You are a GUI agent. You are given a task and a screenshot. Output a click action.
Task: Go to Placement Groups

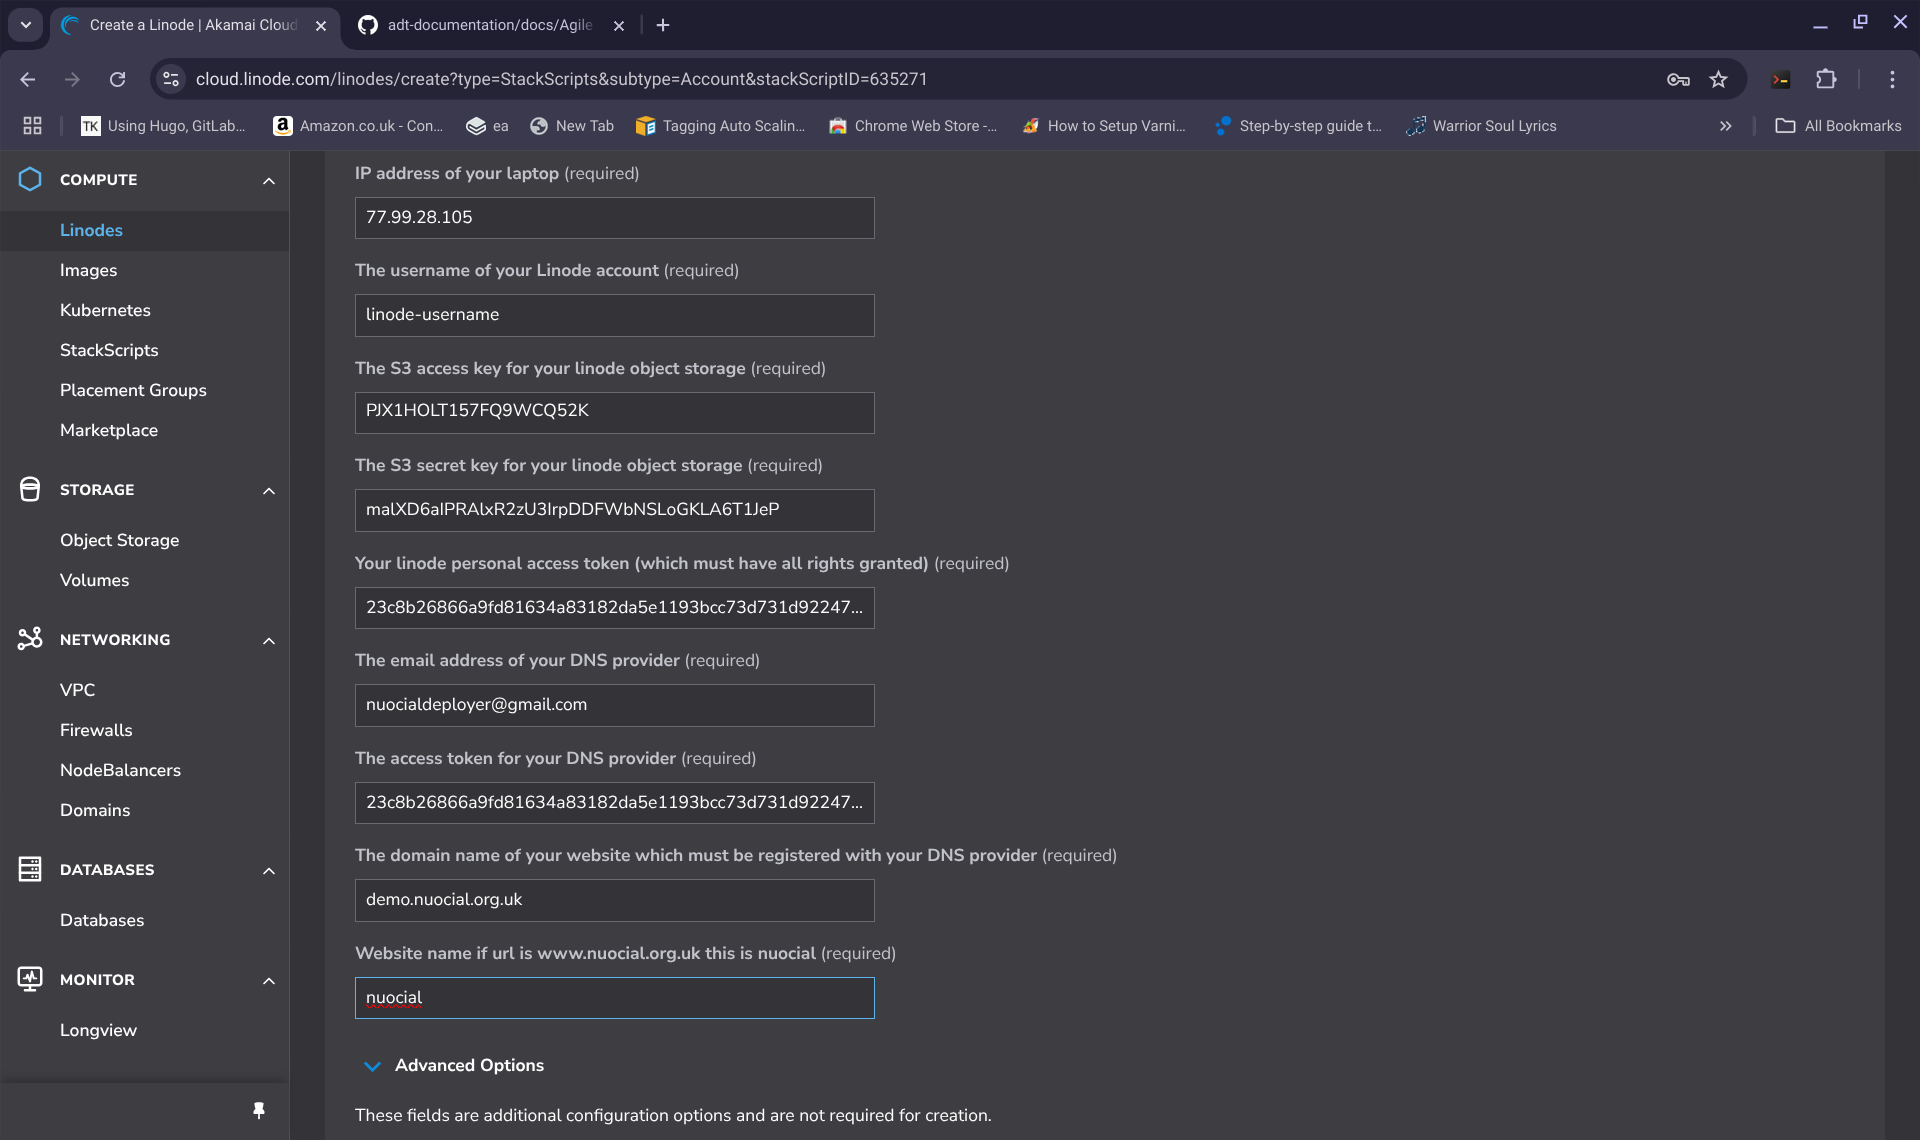click(x=133, y=390)
